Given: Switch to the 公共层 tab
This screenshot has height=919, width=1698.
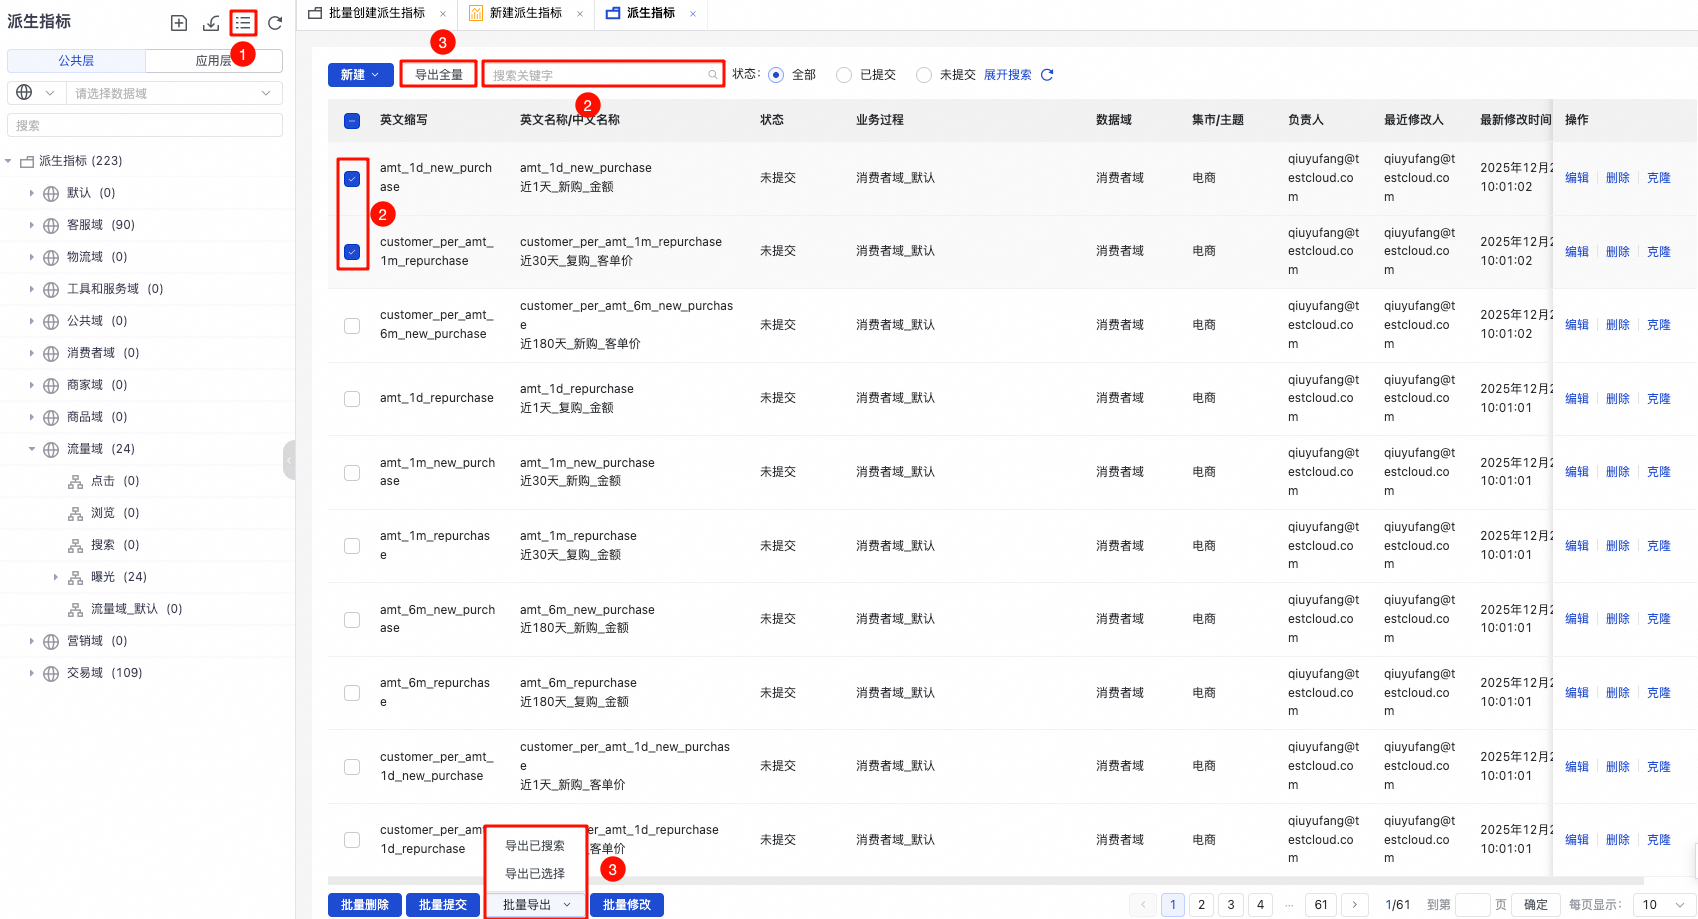Looking at the screenshot, I should [x=76, y=61].
